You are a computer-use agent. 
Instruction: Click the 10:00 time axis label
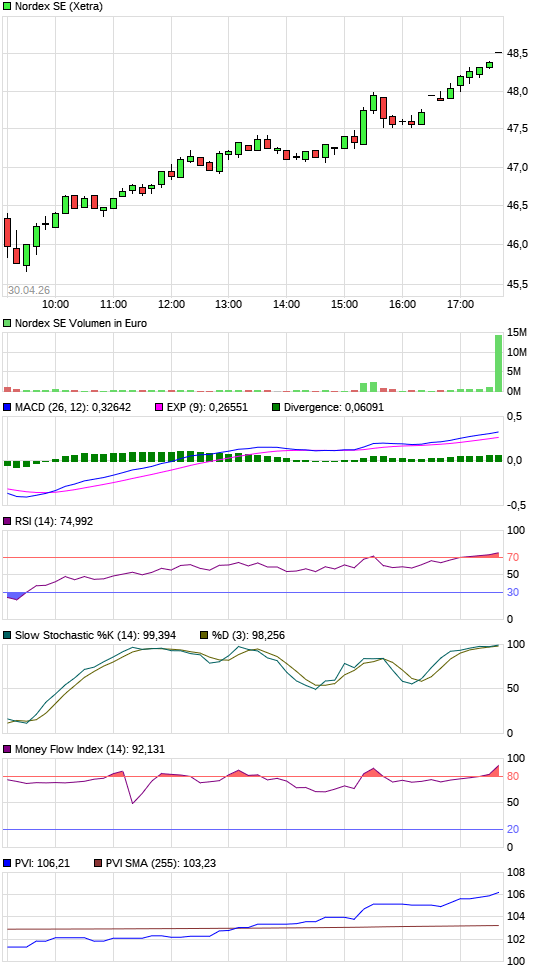(56, 304)
